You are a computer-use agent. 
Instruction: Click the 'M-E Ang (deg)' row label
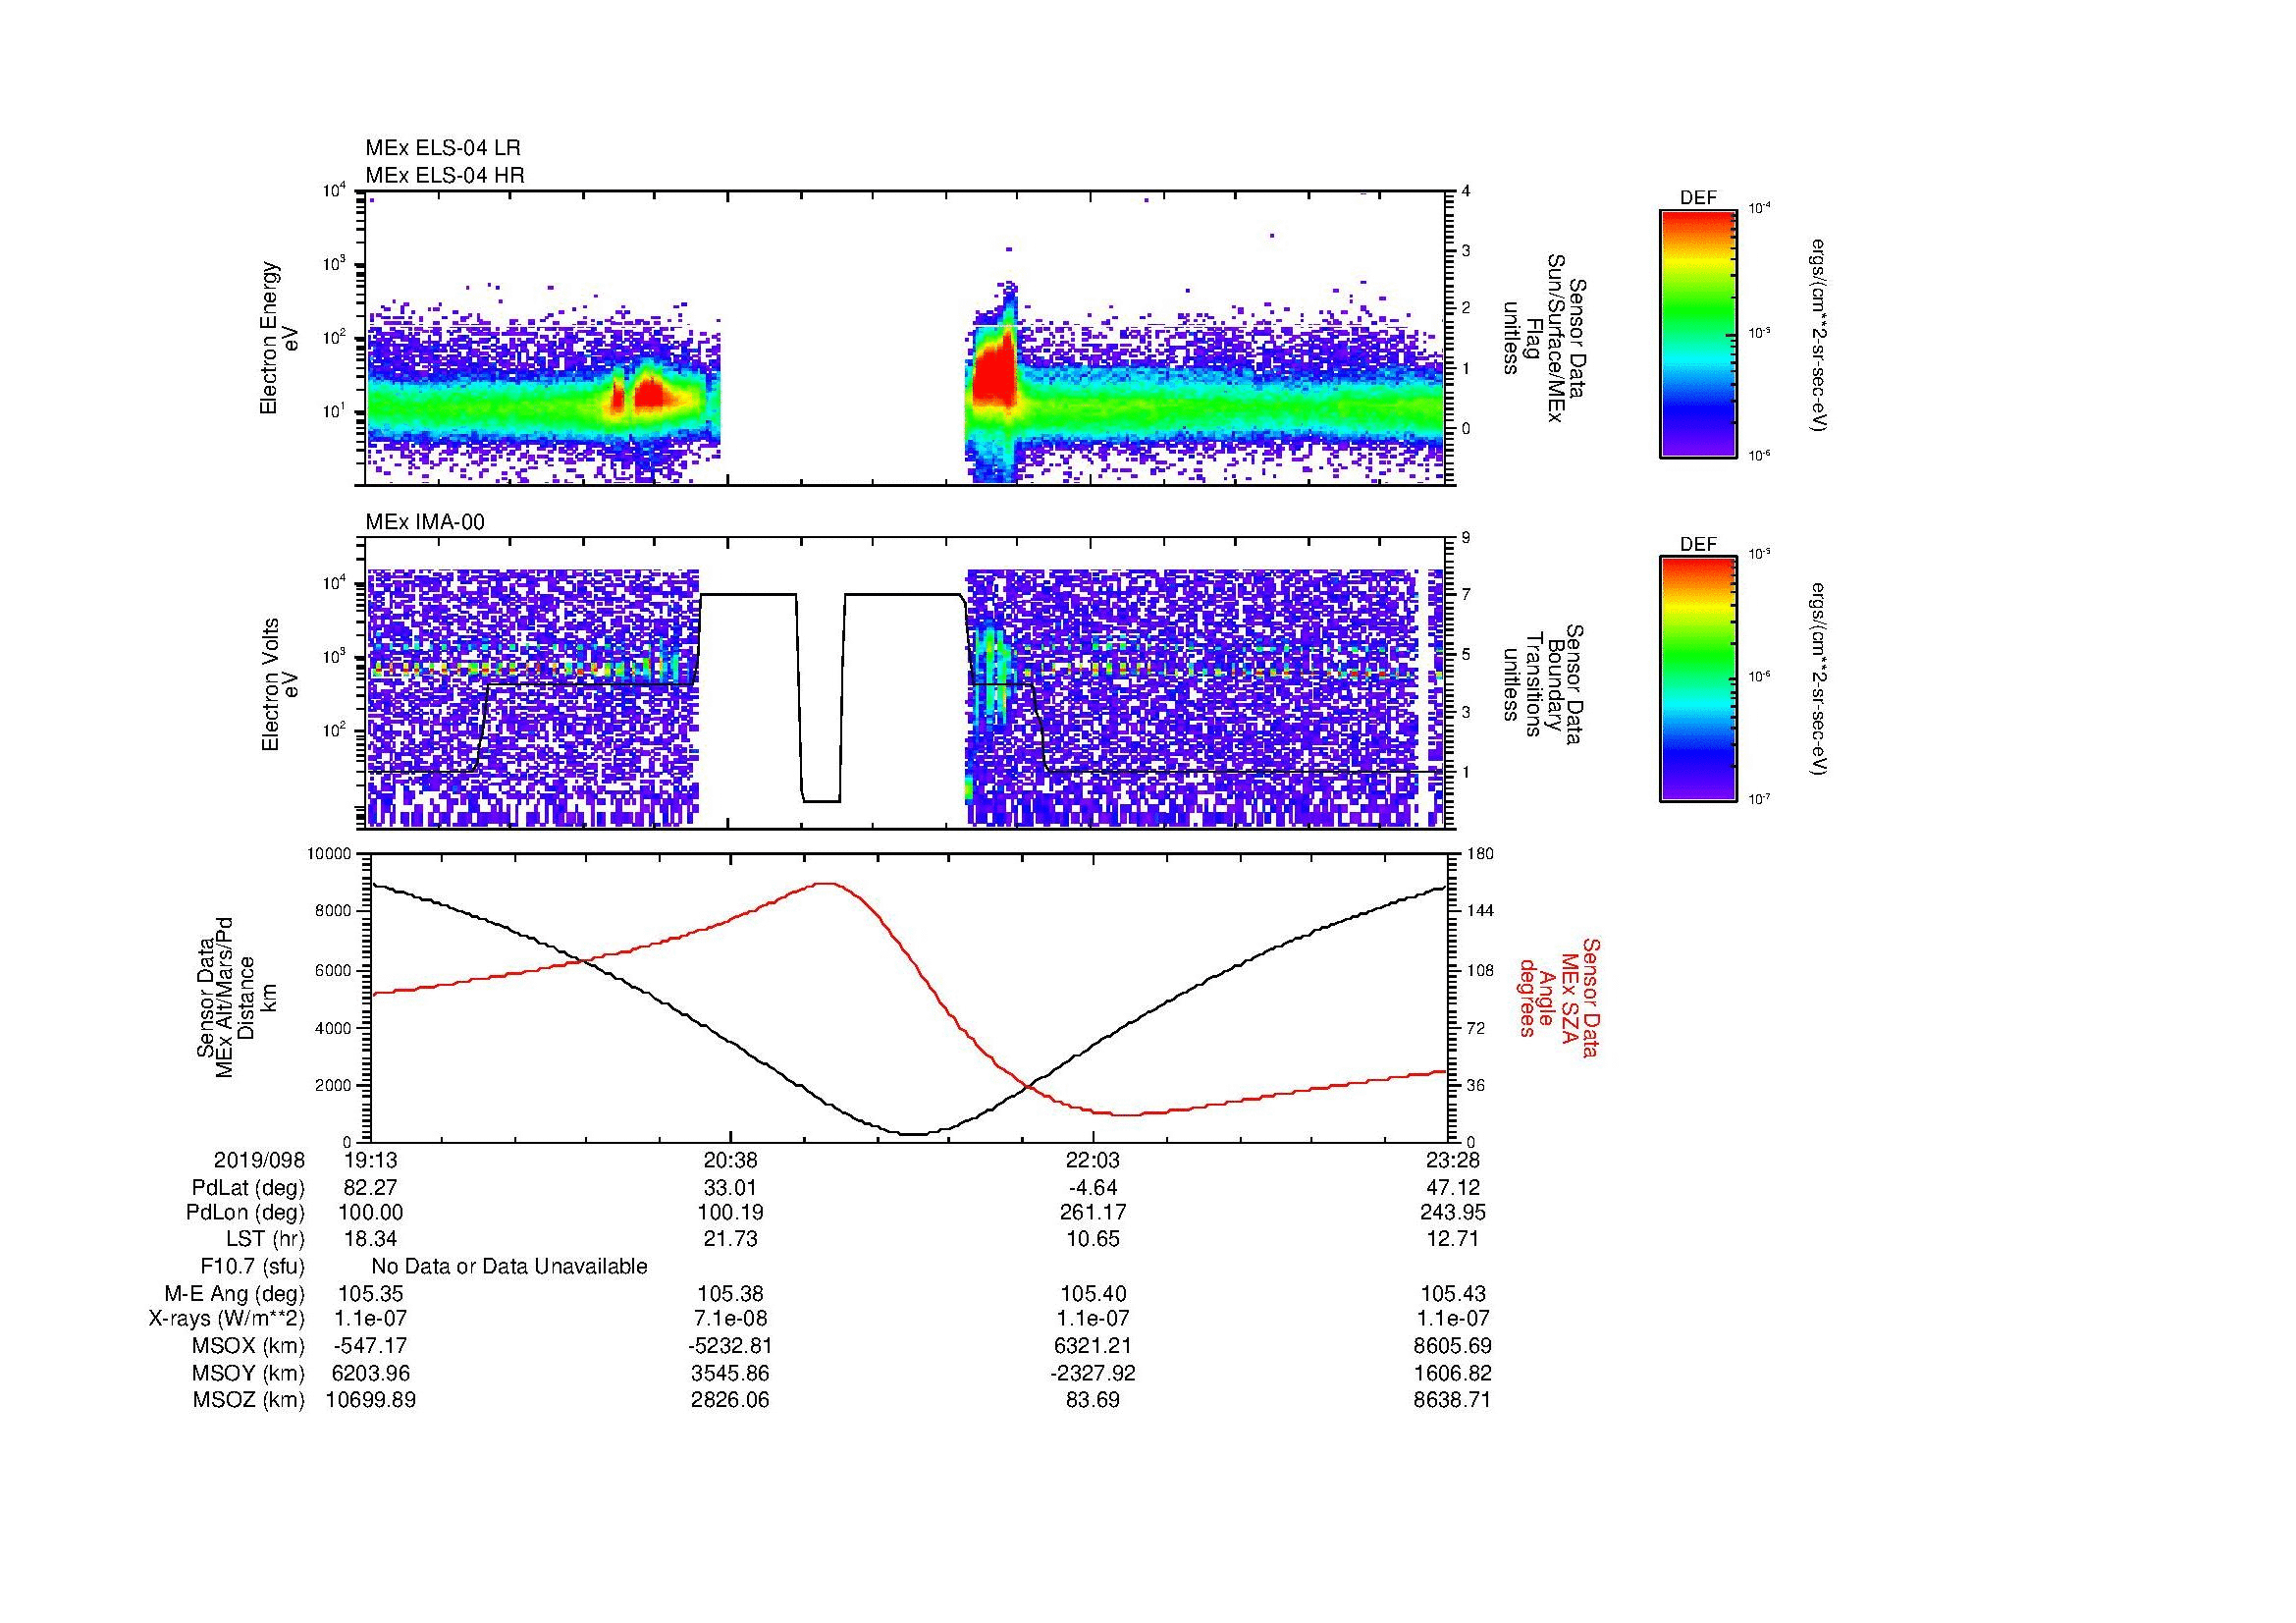coord(235,1293)
